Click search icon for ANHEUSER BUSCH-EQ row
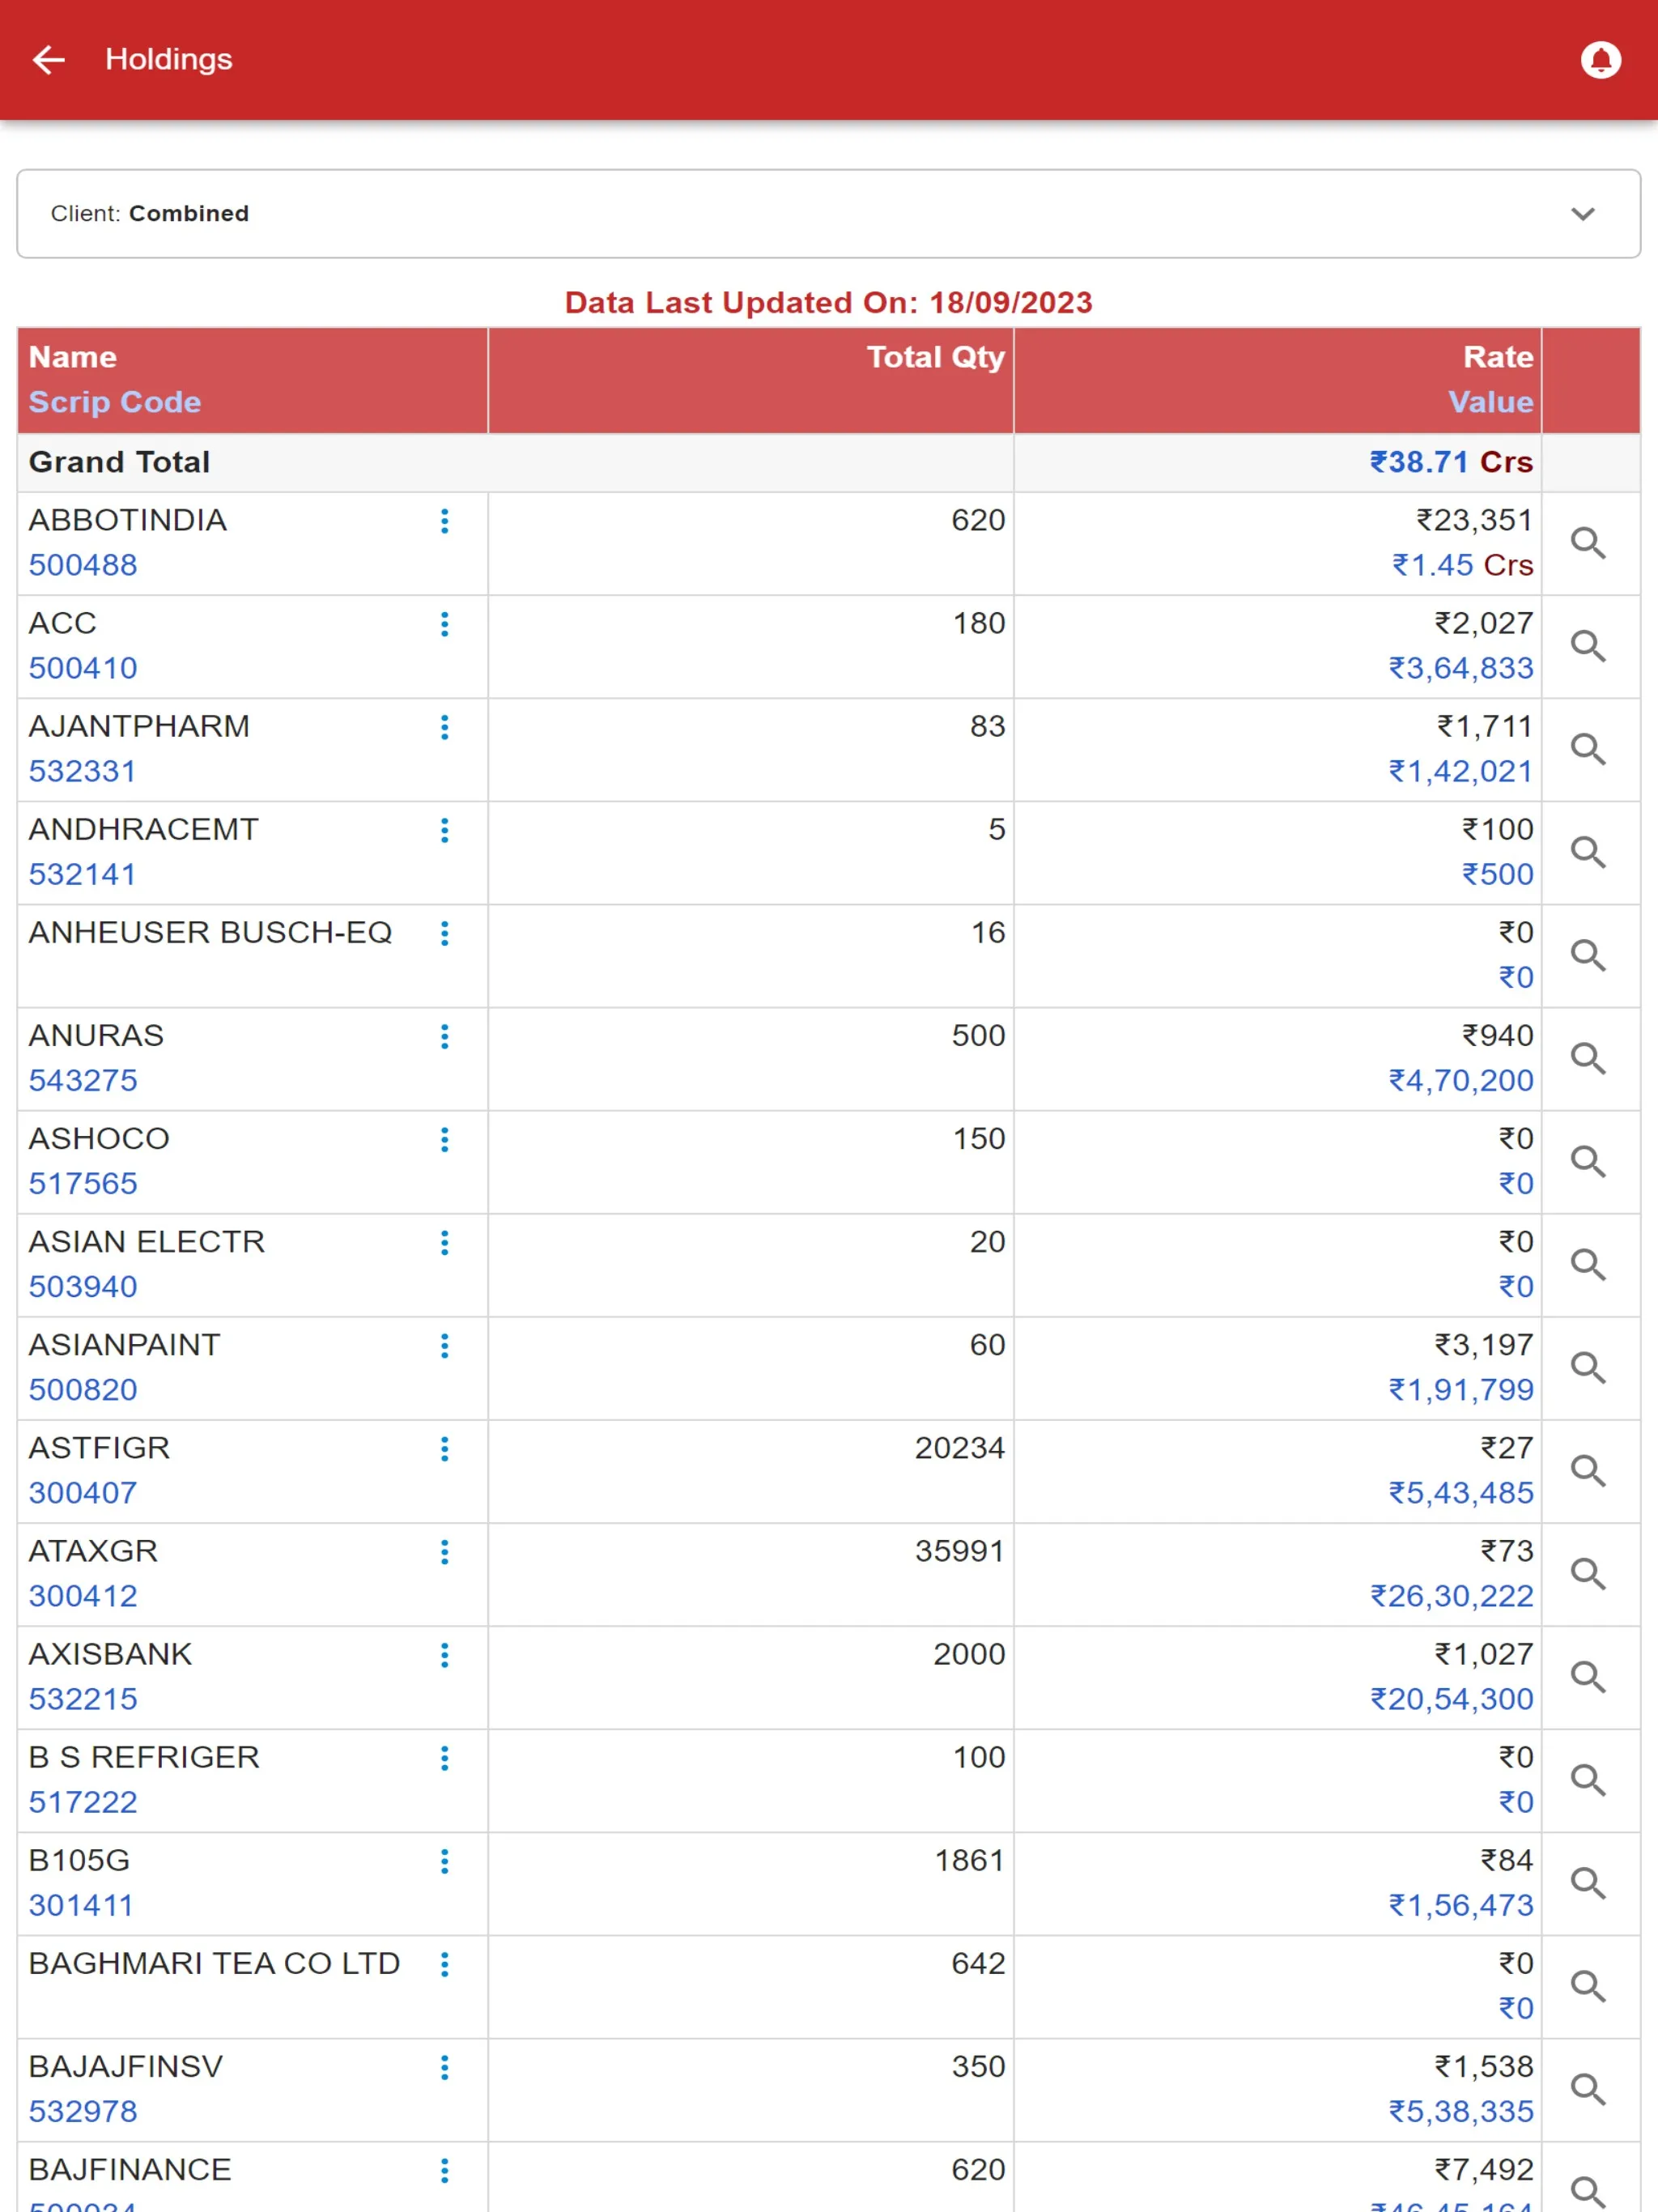1658x2212 pixels. tap(1588, 955)
